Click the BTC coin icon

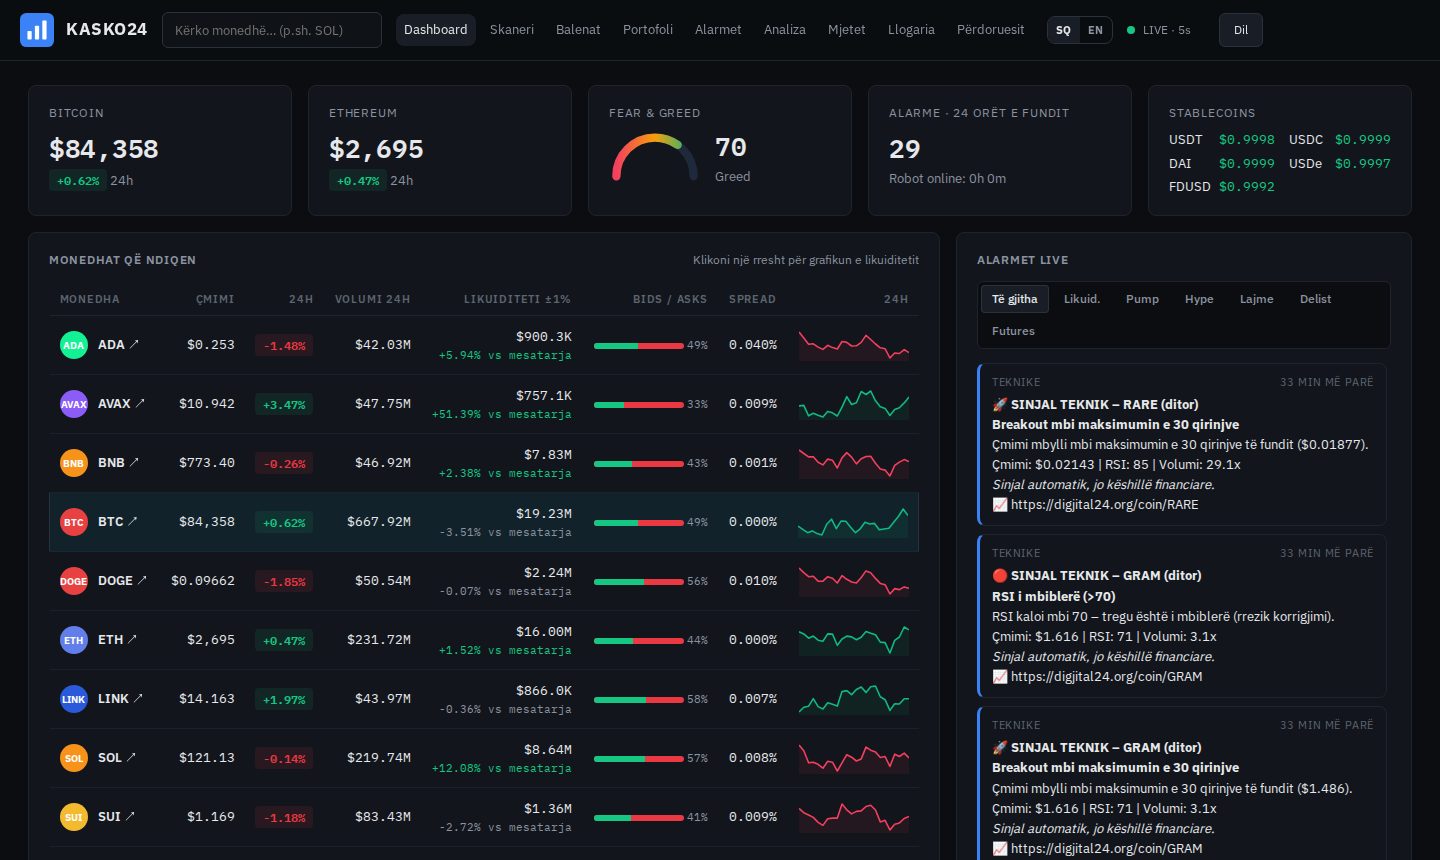coord(74,522)
